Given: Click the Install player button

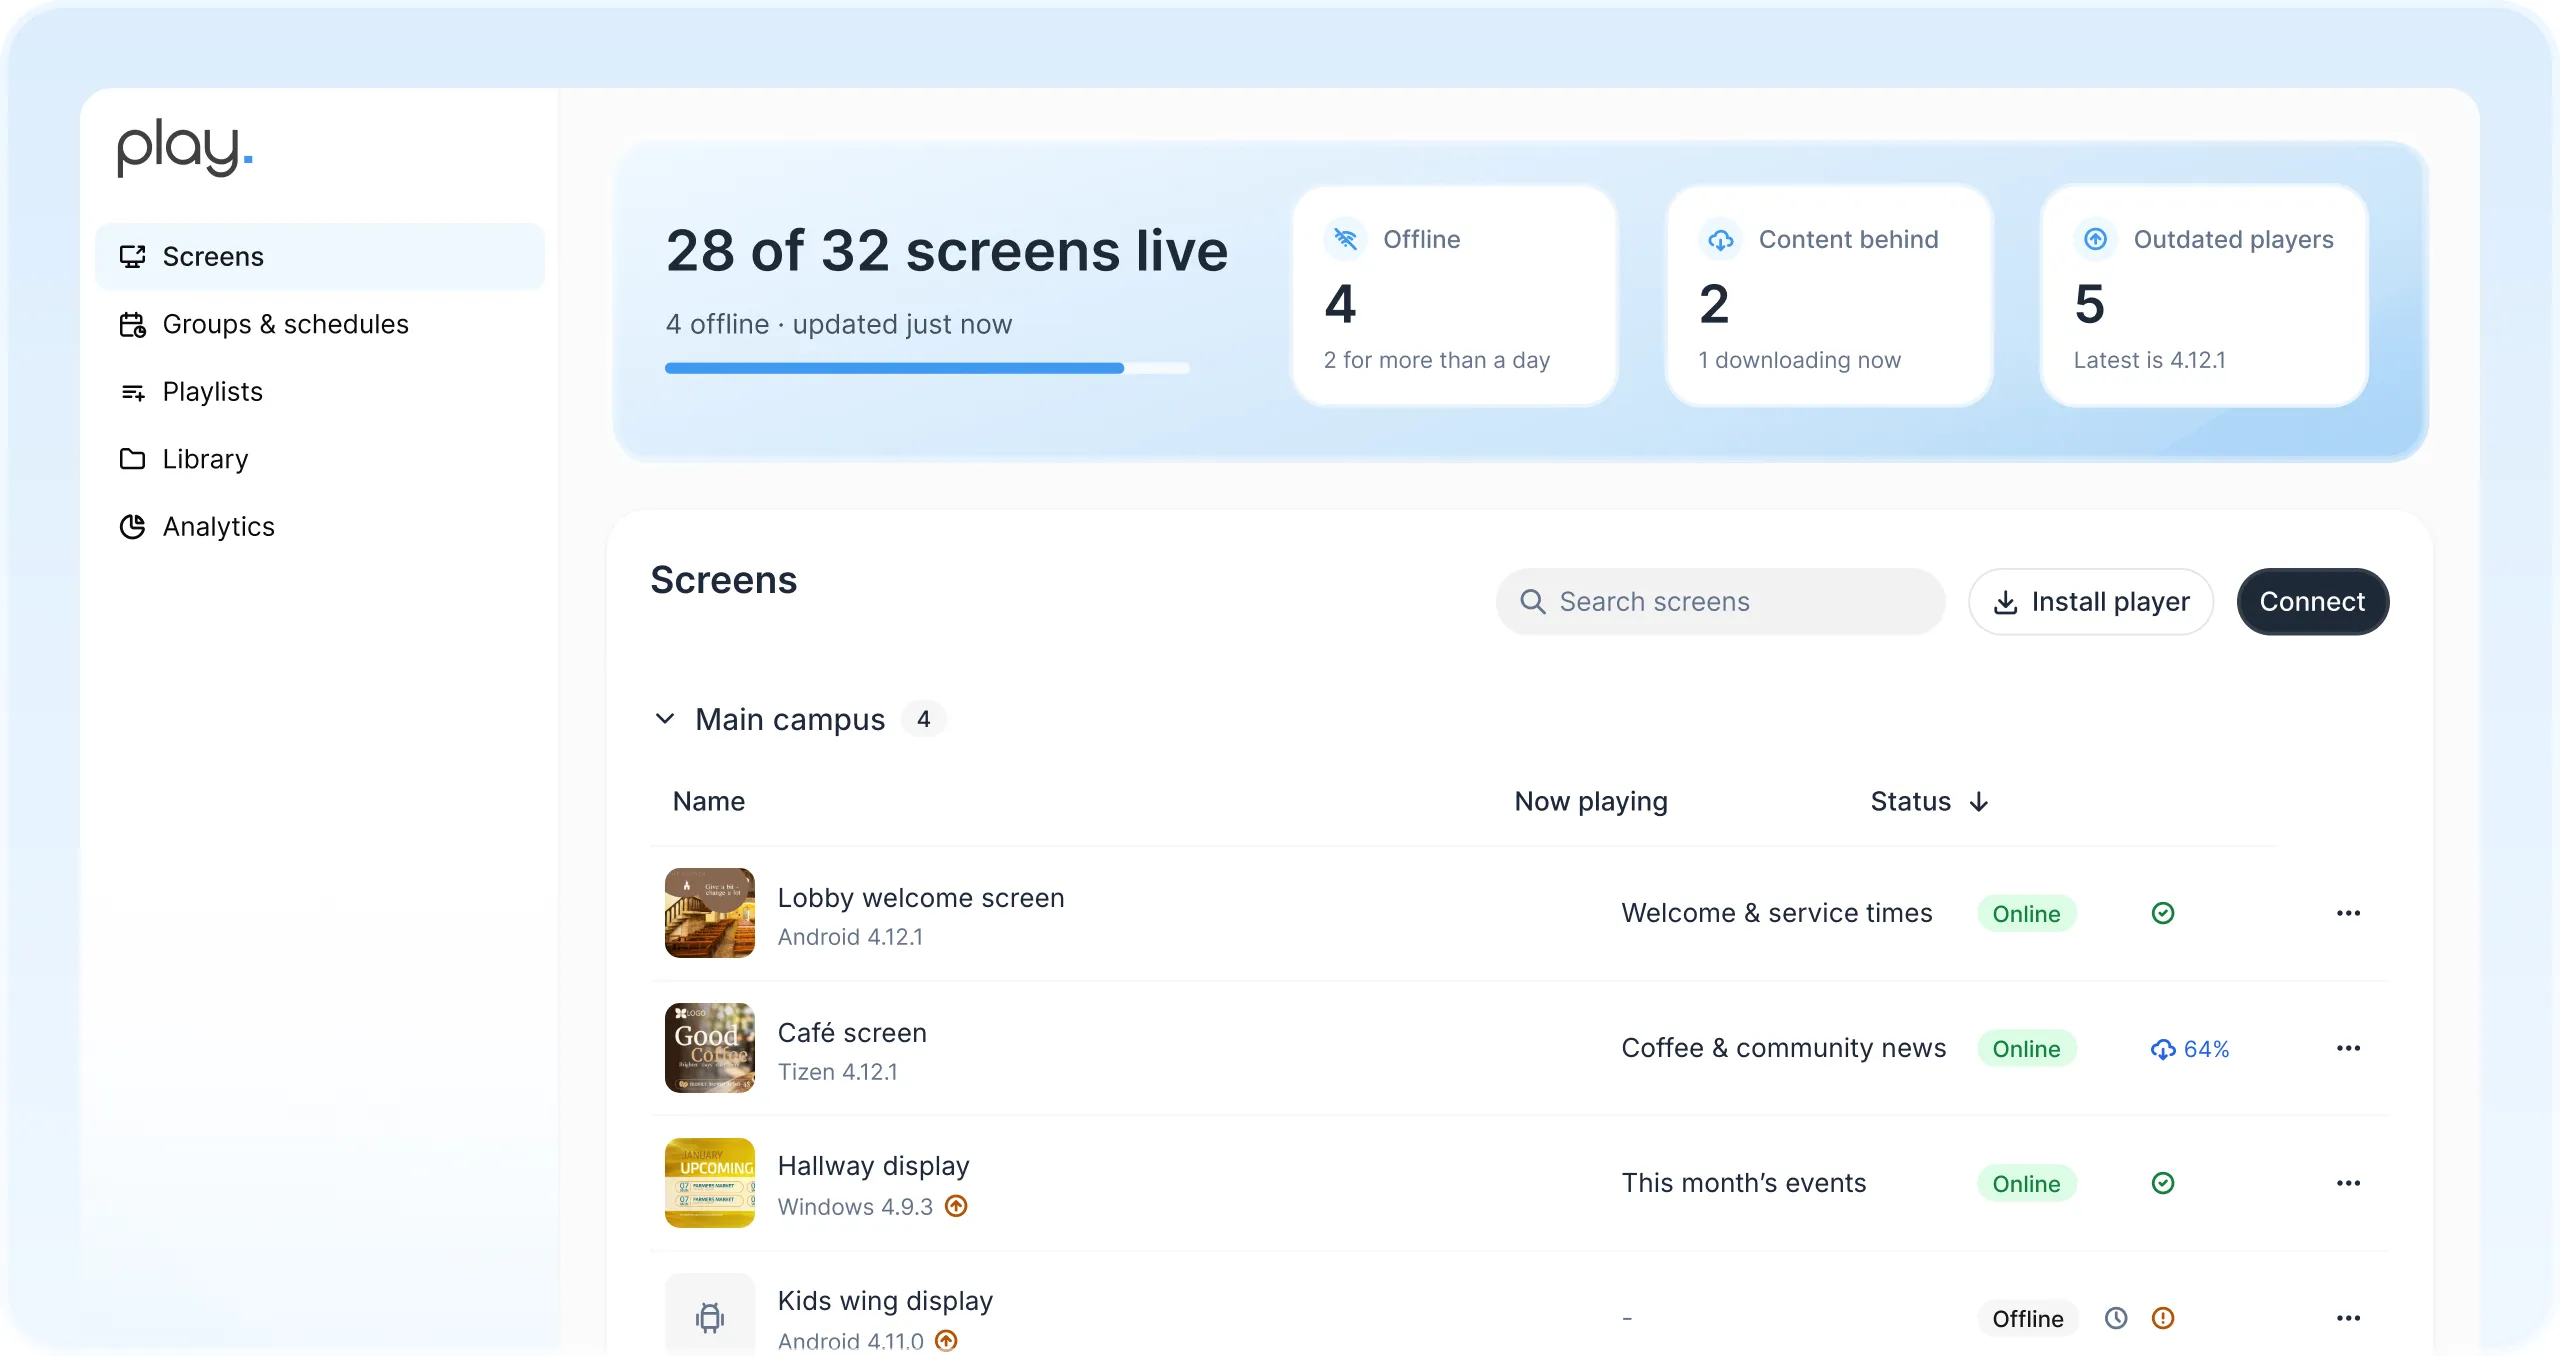Looking at the screenshot, I should click(2091, 602).
